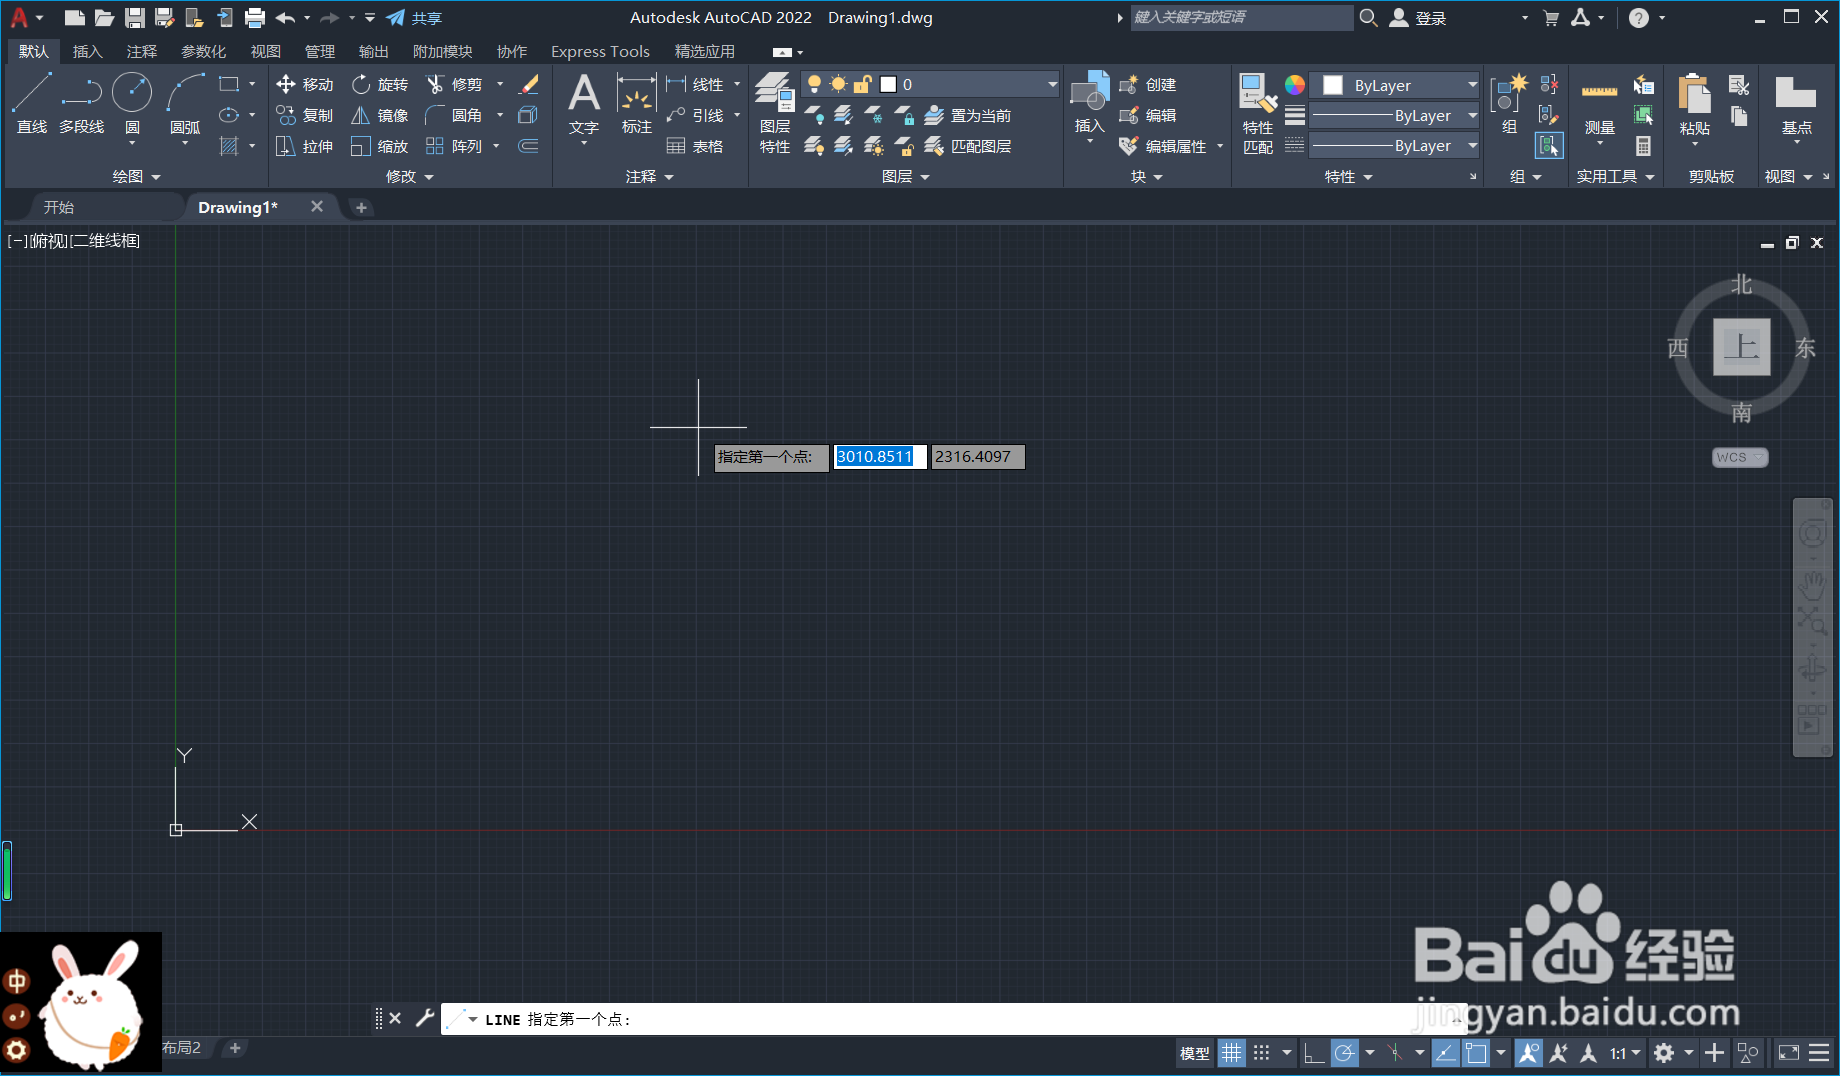Click white color swatch beside ByLayer

point(1332,85)
